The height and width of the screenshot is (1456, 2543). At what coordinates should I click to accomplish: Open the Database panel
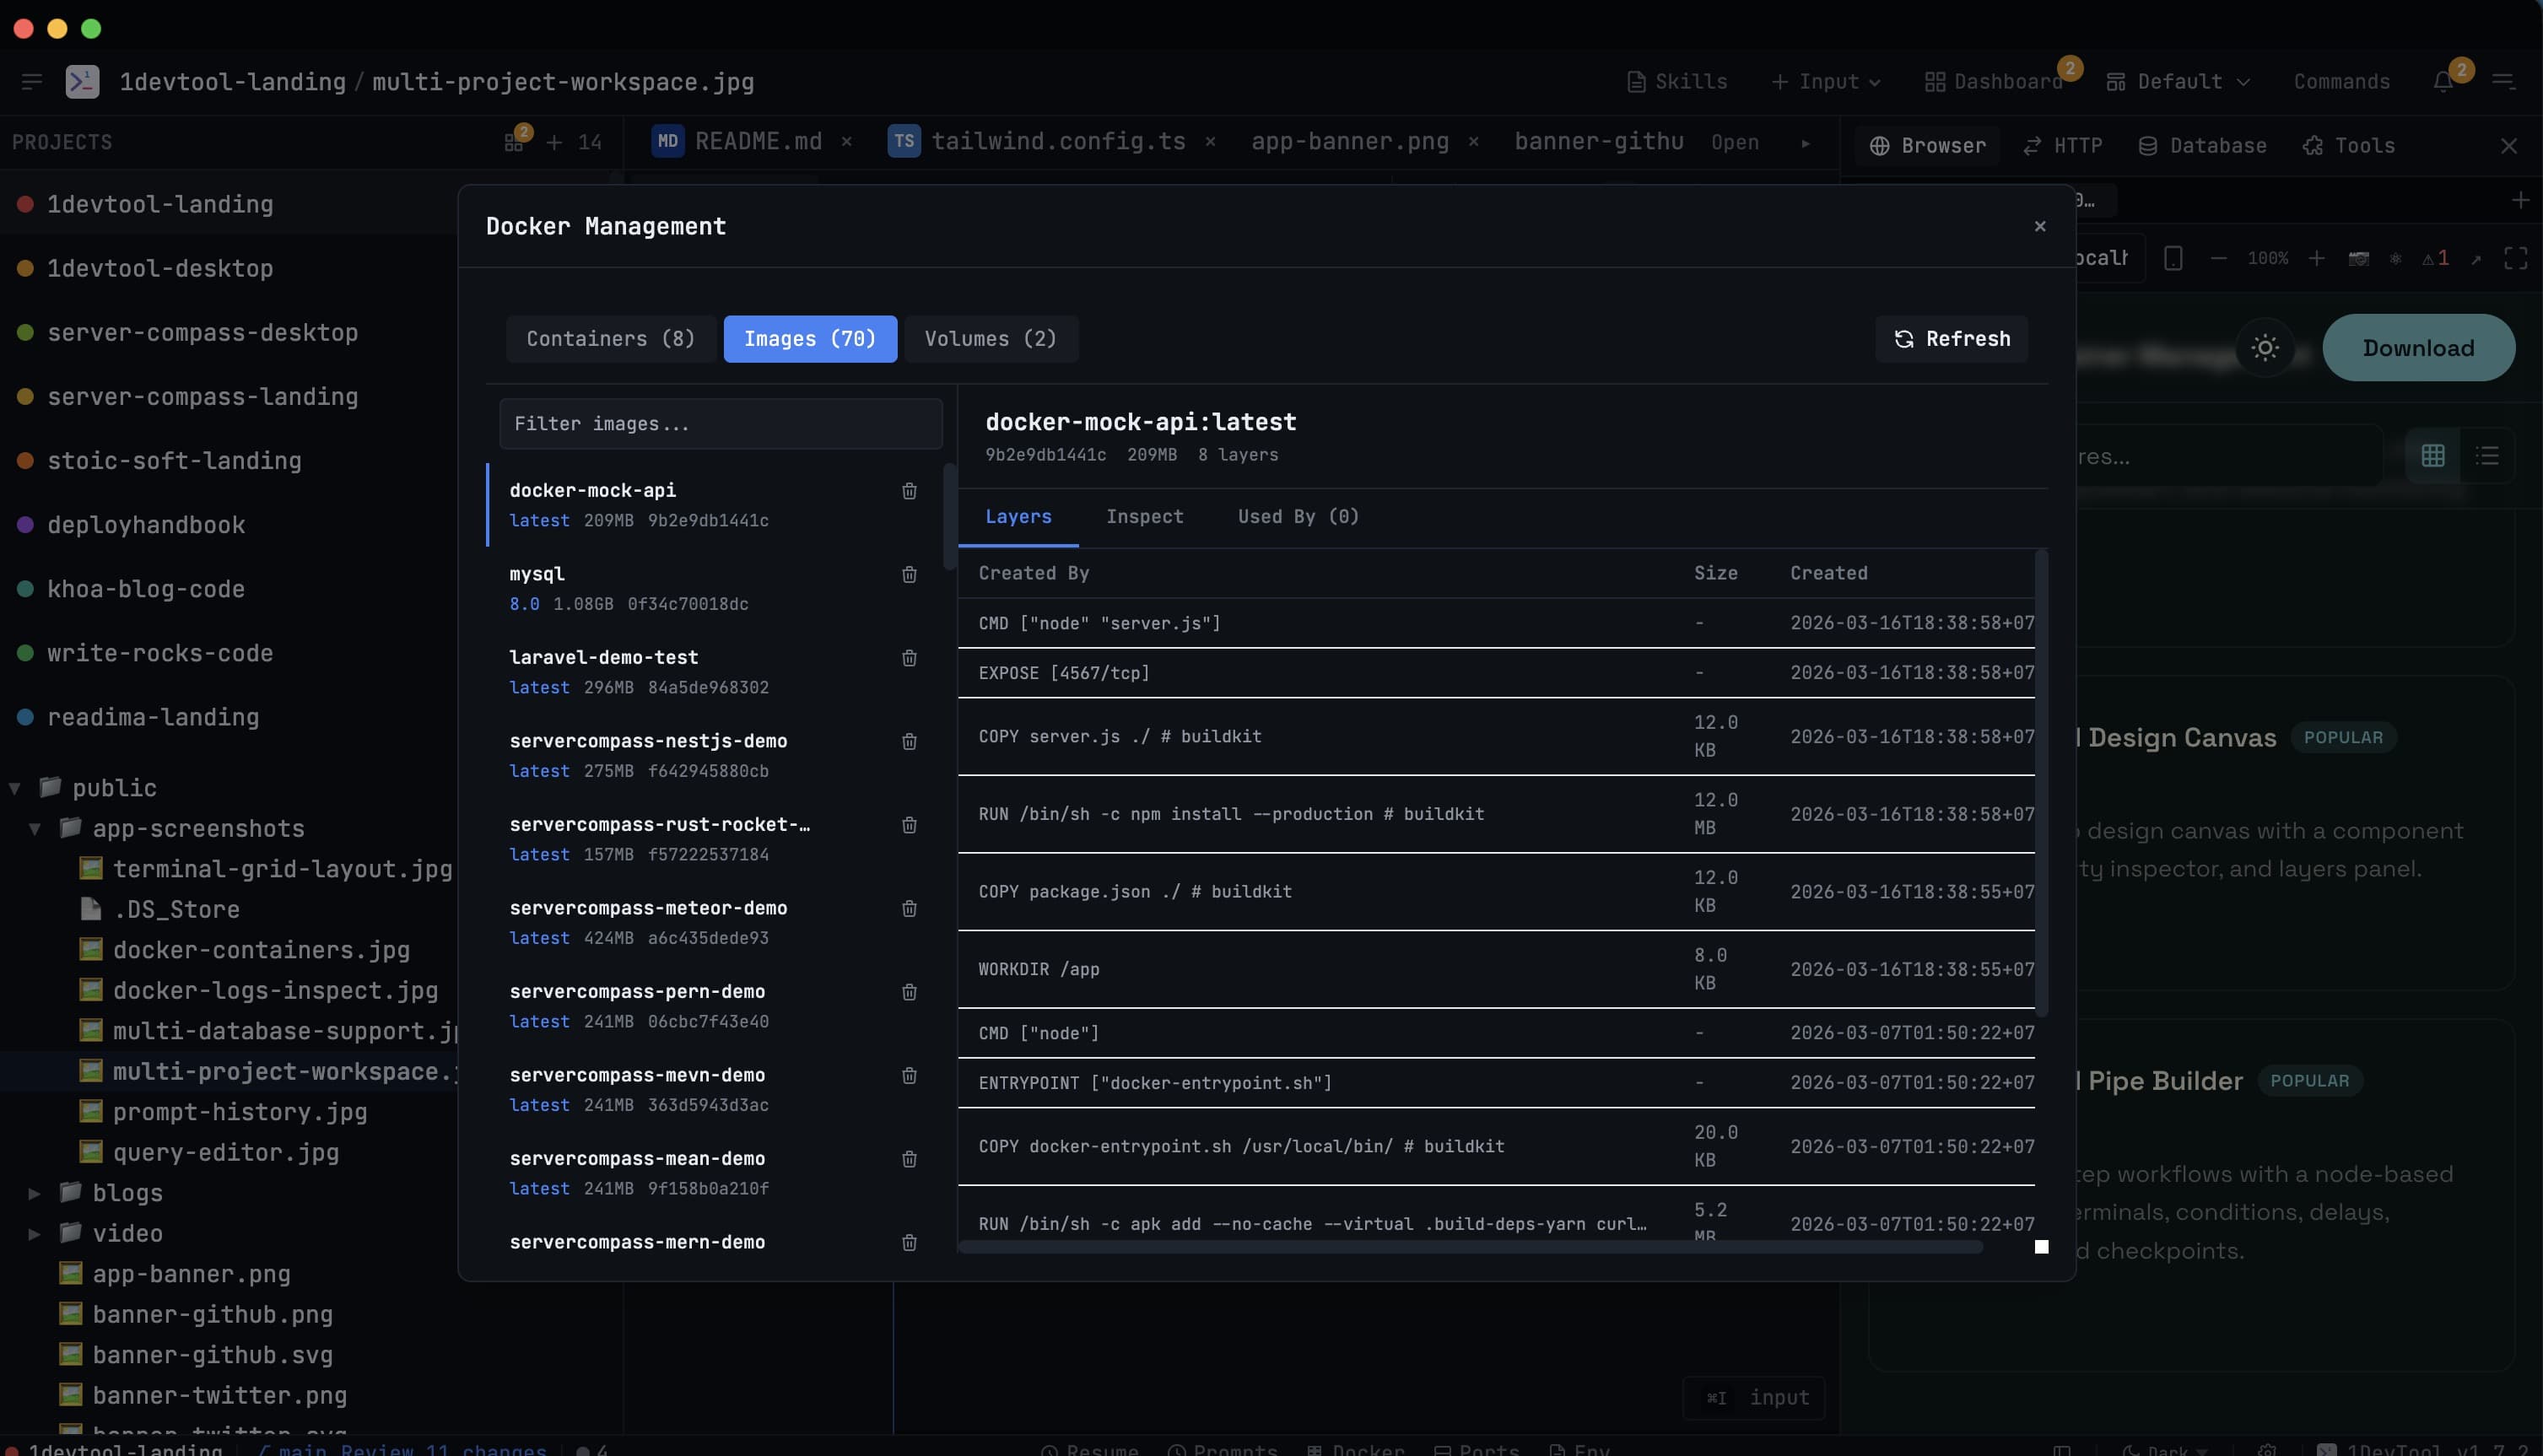tap(2203, 145)
